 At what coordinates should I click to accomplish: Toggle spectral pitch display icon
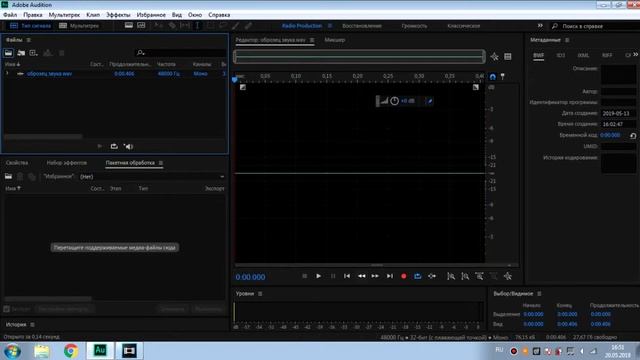coord(141,25)
